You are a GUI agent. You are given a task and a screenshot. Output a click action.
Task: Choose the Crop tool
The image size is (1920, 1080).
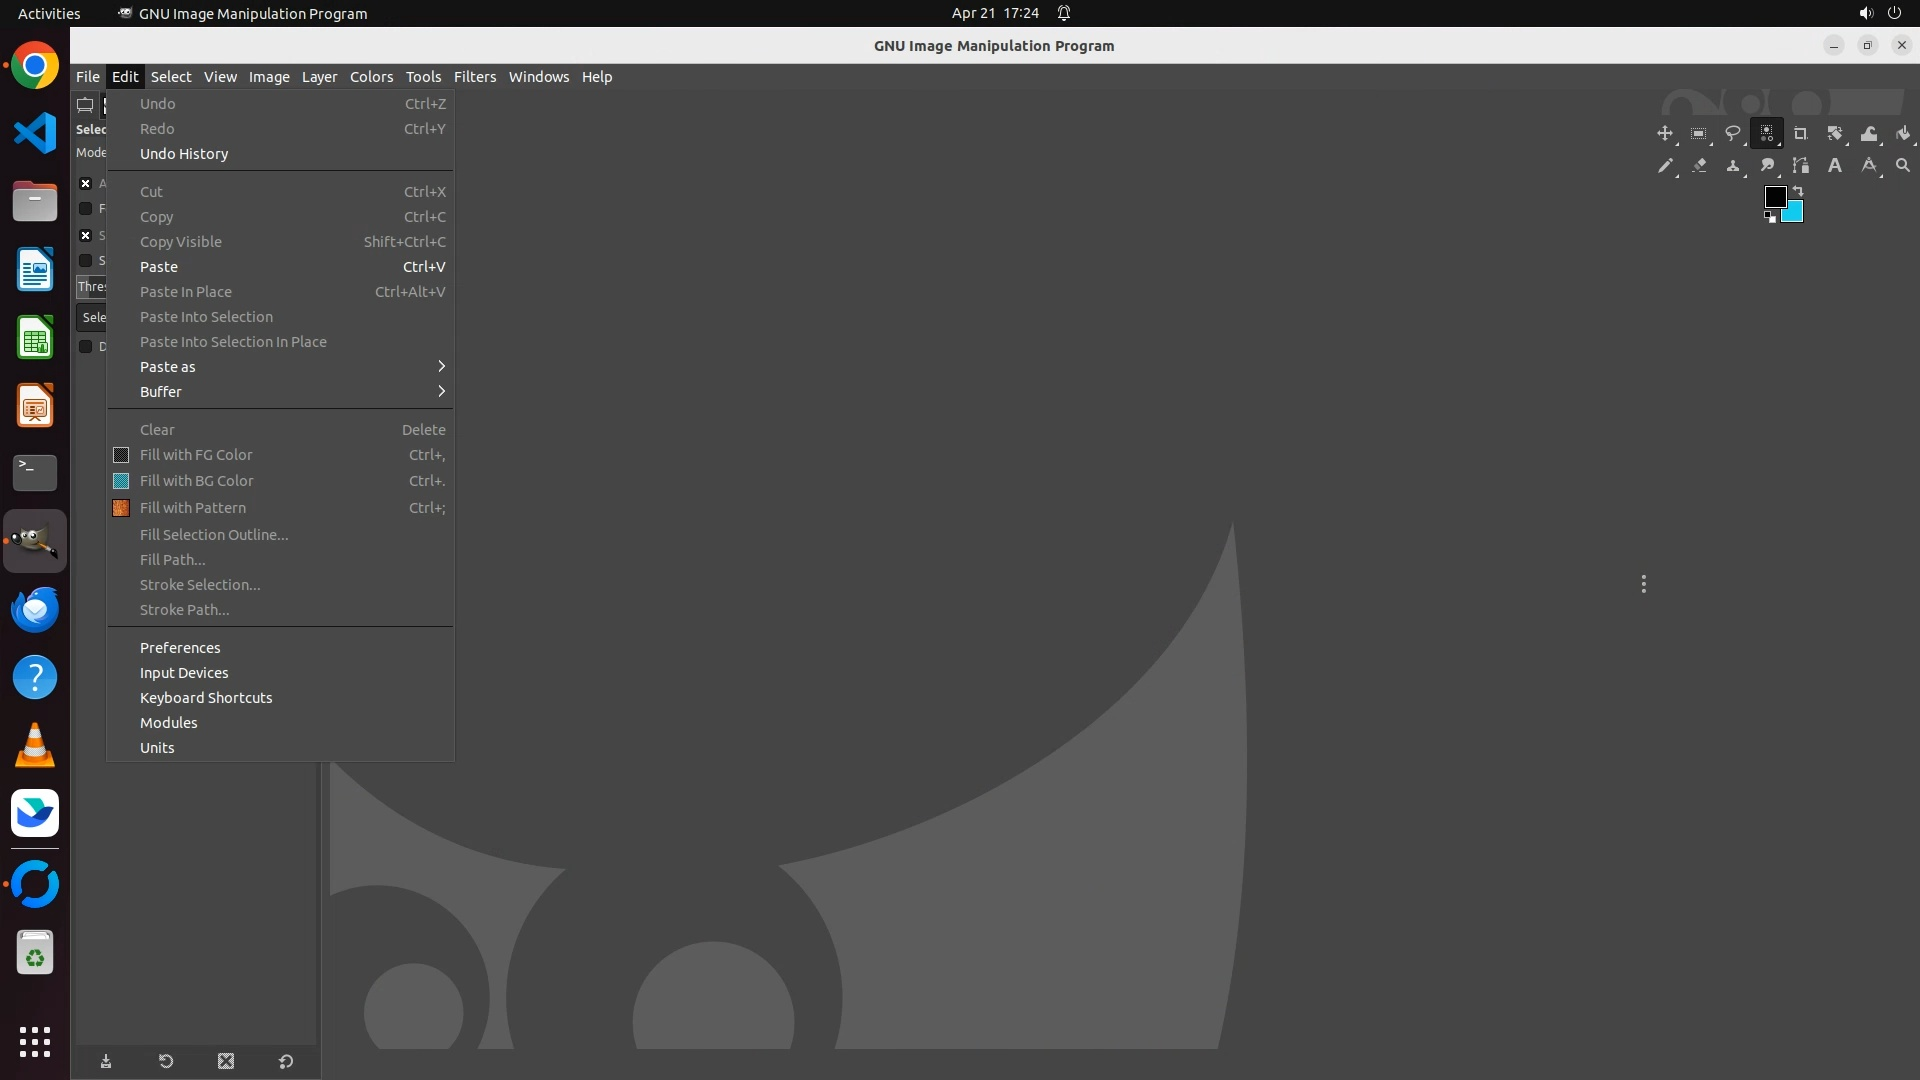point(1800,133)
